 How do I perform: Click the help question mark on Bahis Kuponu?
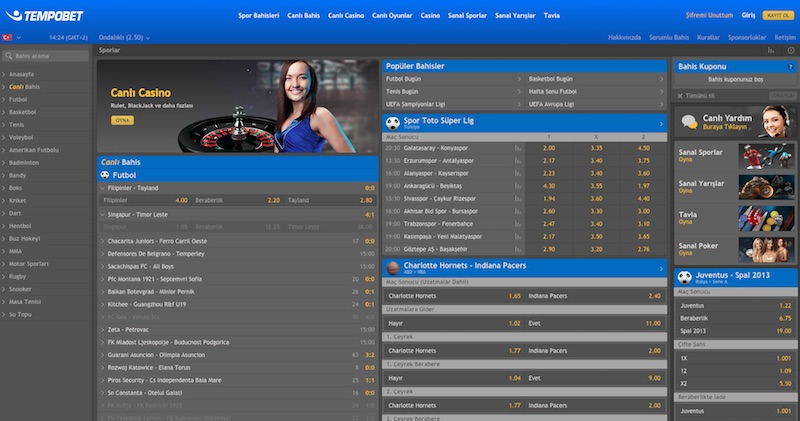click(x=790, y=67)
